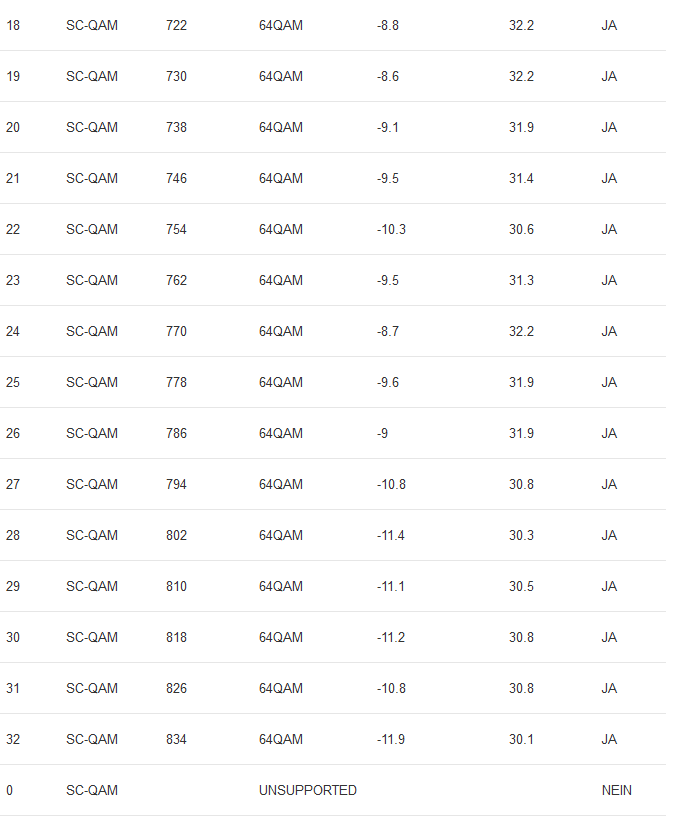
Task: Select the NEIN lock status
Action: [x=617, y=790]
